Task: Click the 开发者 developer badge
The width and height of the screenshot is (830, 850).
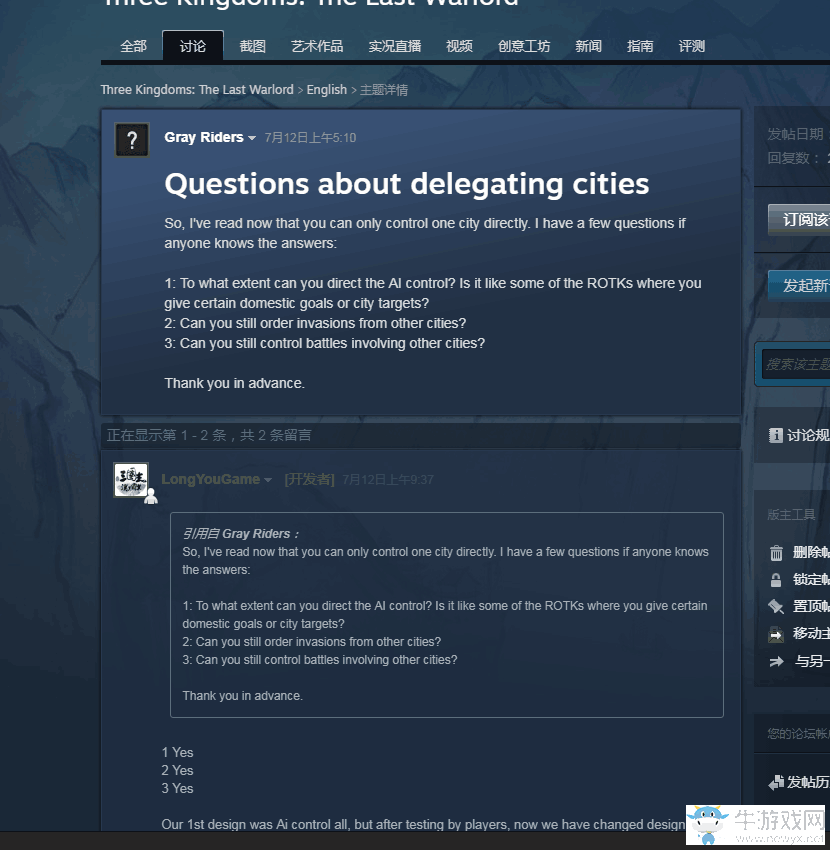Action: (310, 480)
